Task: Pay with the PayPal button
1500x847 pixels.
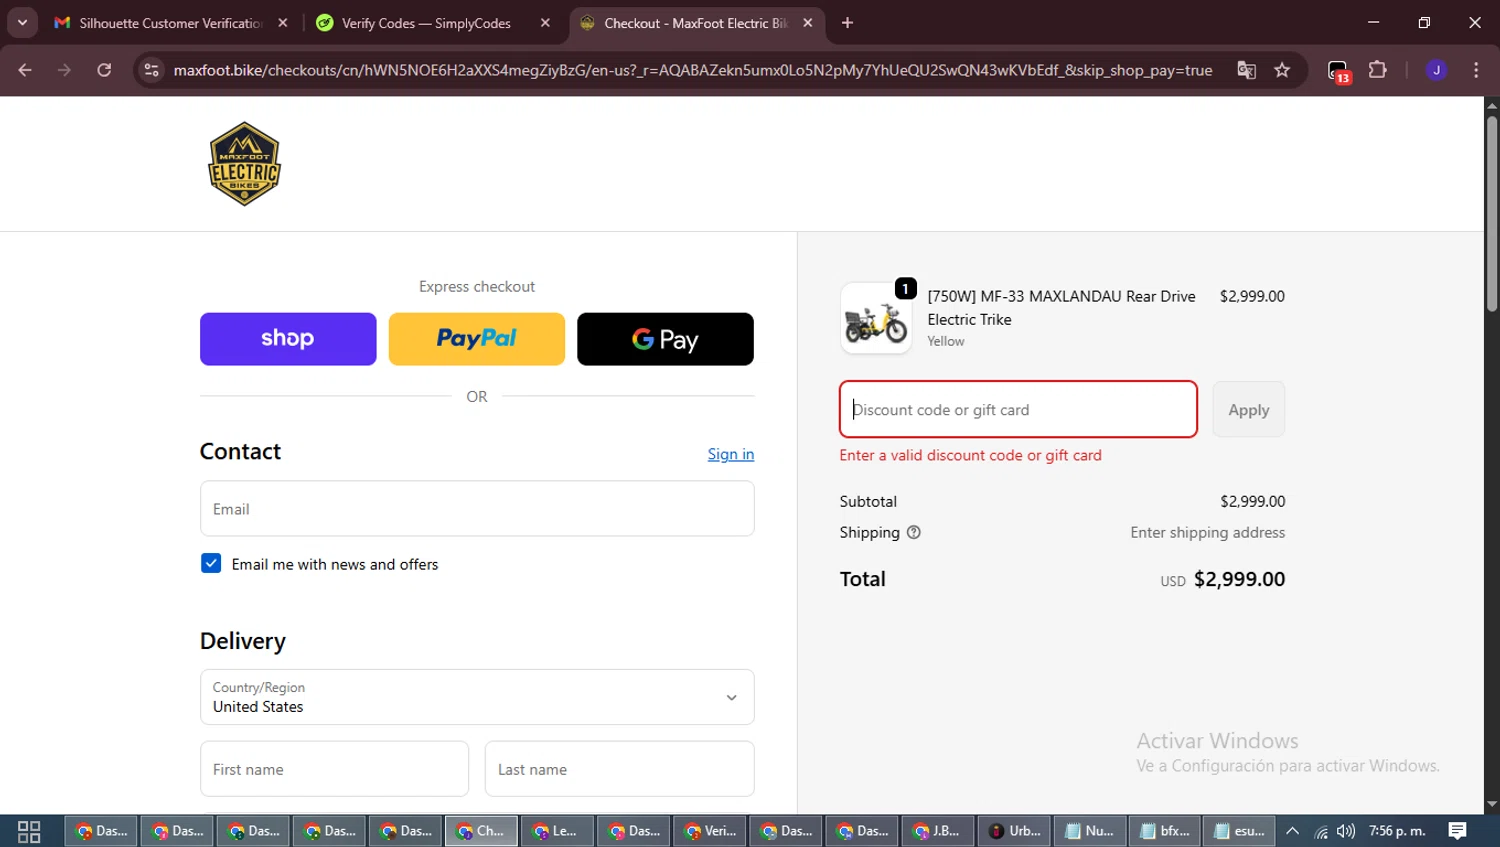Action: (x=477, y=339)
